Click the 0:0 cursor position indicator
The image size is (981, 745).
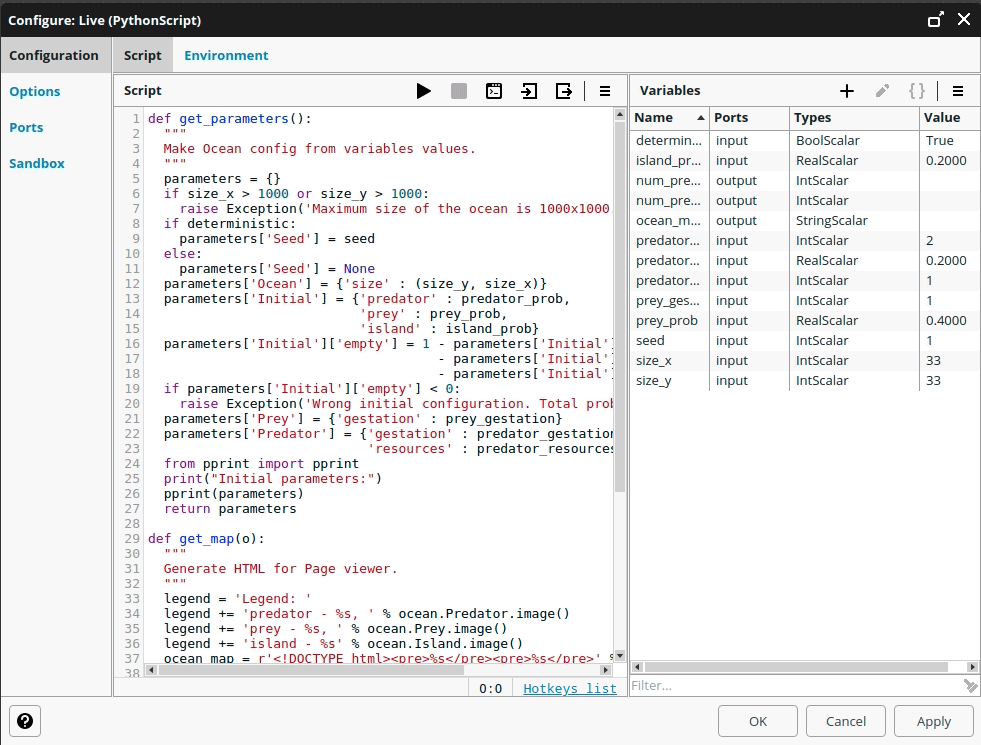490,689
